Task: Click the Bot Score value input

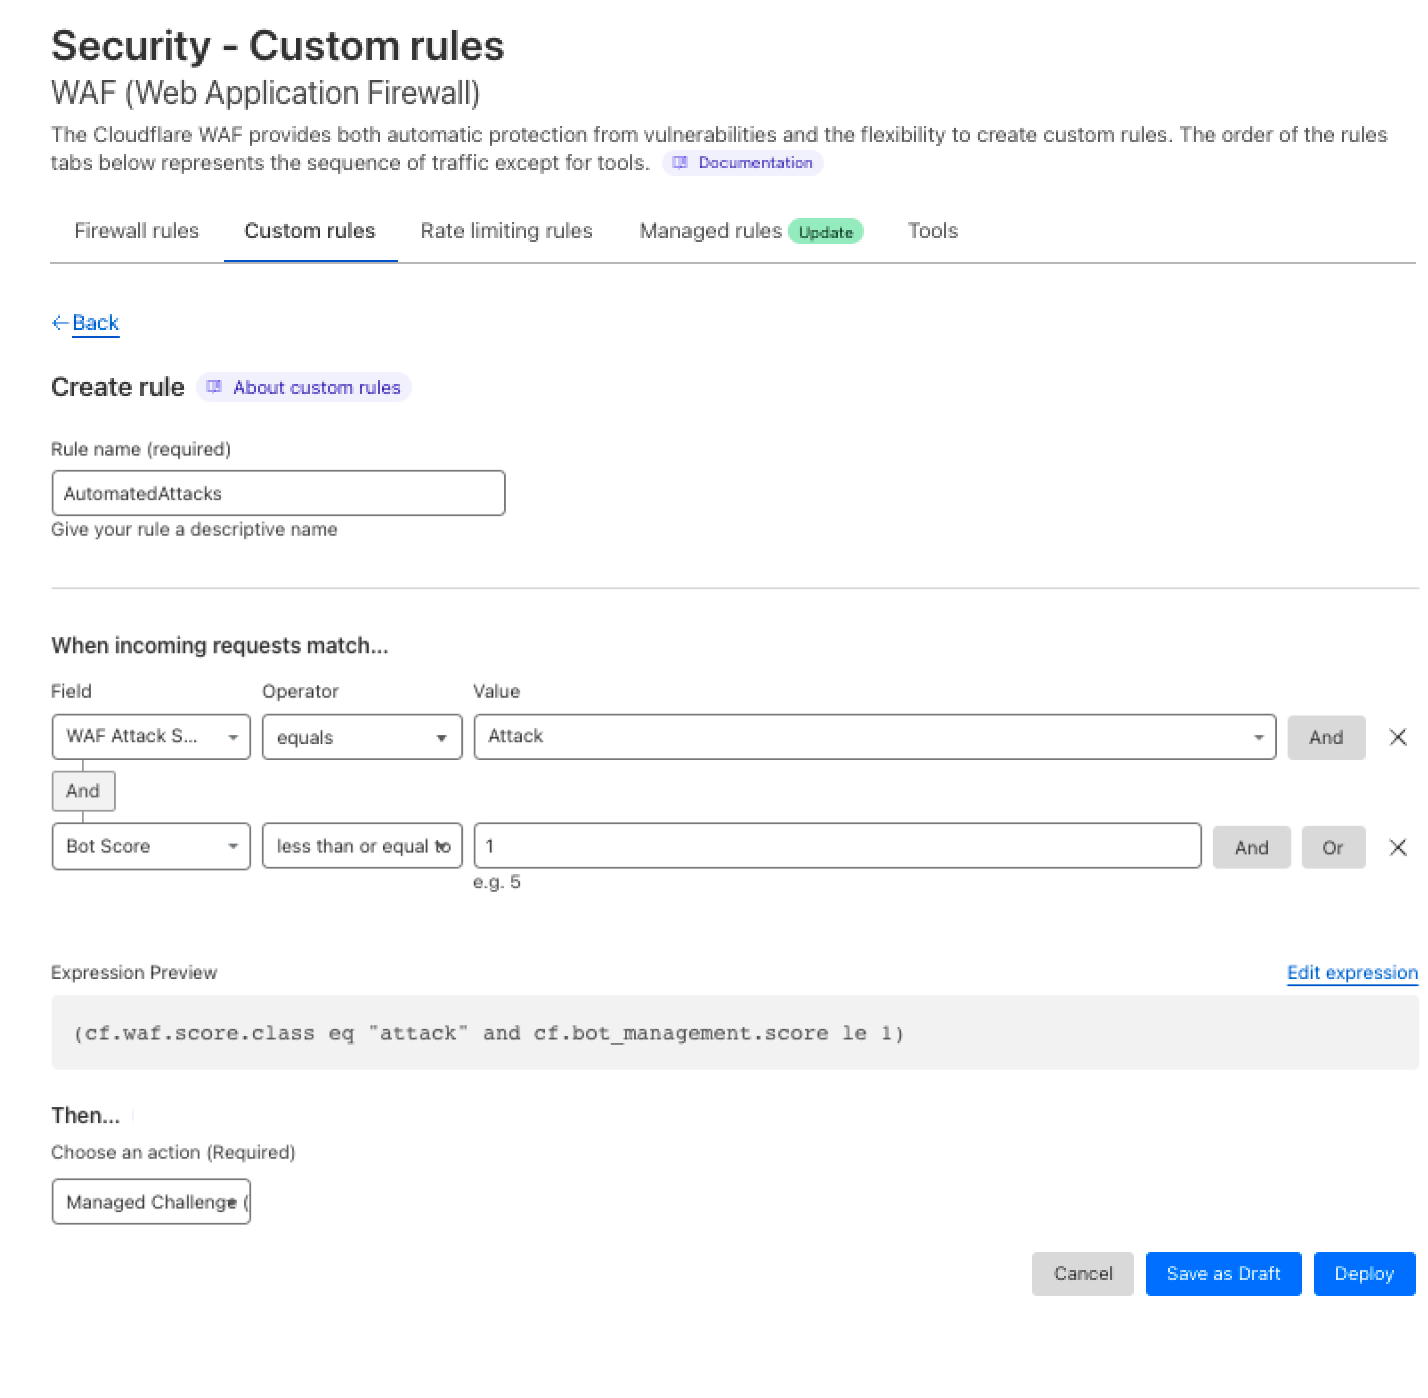Action: click(837, 846)
